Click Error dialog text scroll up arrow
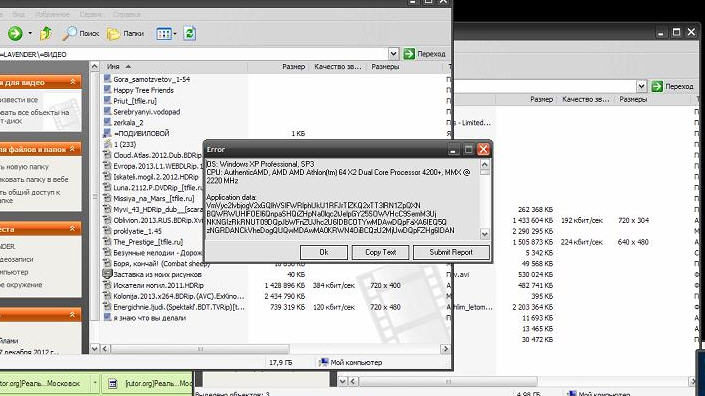705x396 pixels. pos(485,165)
